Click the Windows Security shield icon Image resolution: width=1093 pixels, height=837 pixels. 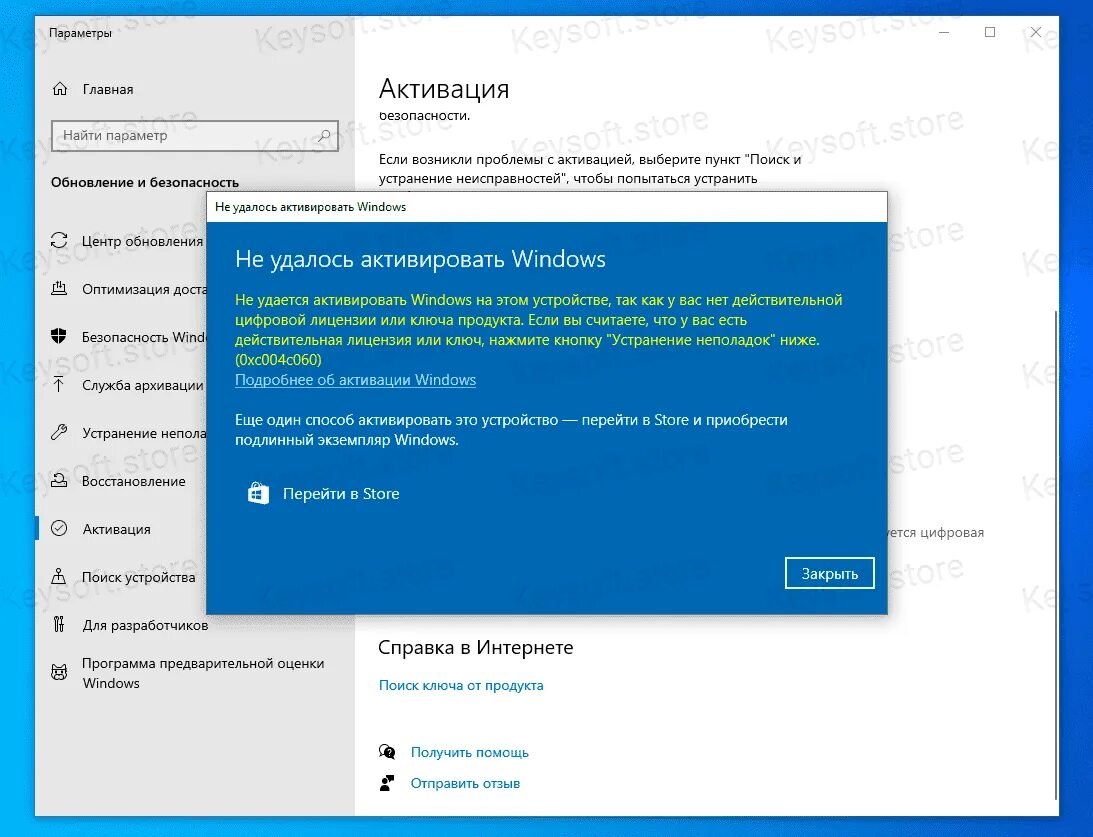pyautogui.click(x=59, y=337)
